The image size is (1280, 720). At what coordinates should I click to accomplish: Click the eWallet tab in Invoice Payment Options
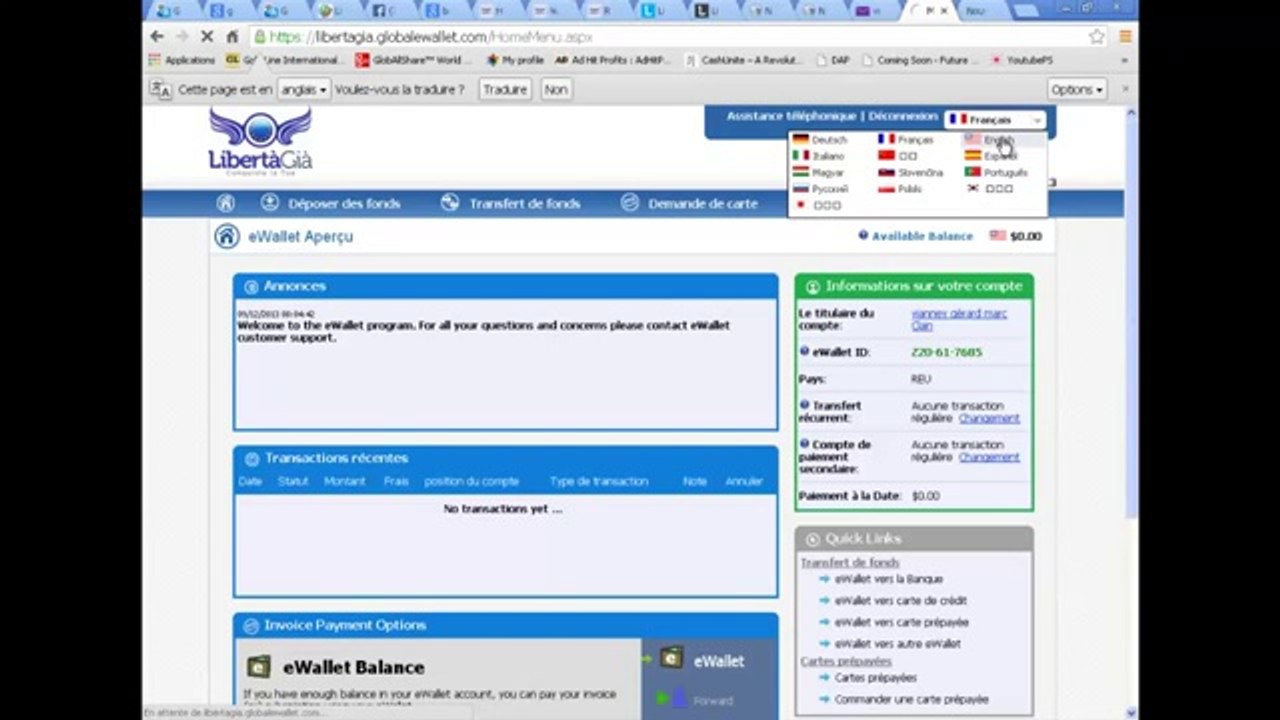pyautogui.click(x=709, y=661)
